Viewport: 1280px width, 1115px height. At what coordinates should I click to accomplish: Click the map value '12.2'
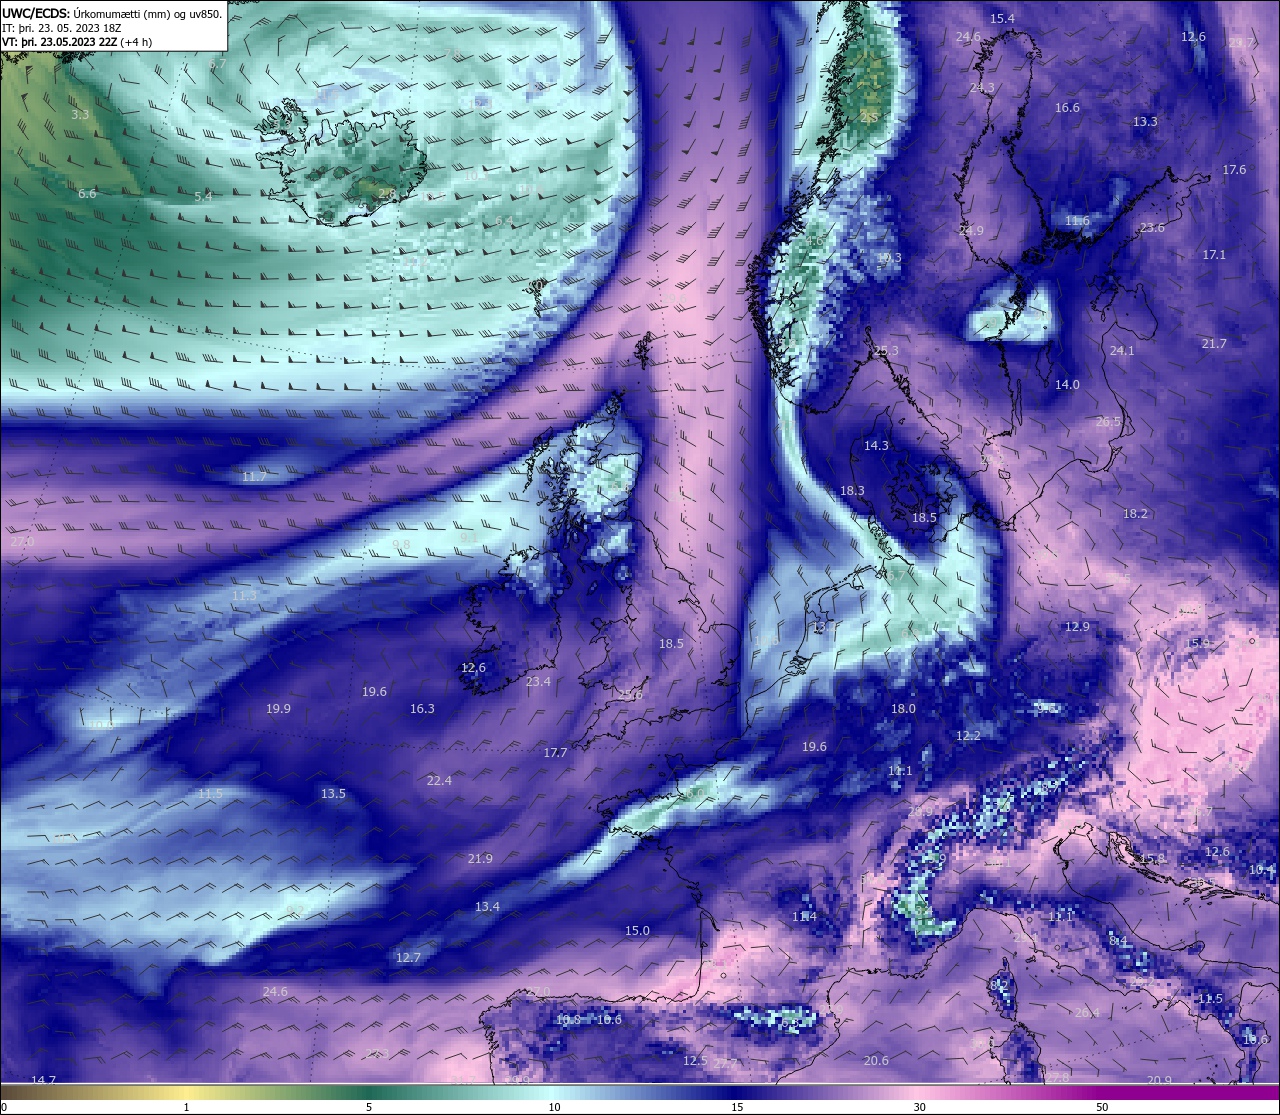tap(968, 736)
